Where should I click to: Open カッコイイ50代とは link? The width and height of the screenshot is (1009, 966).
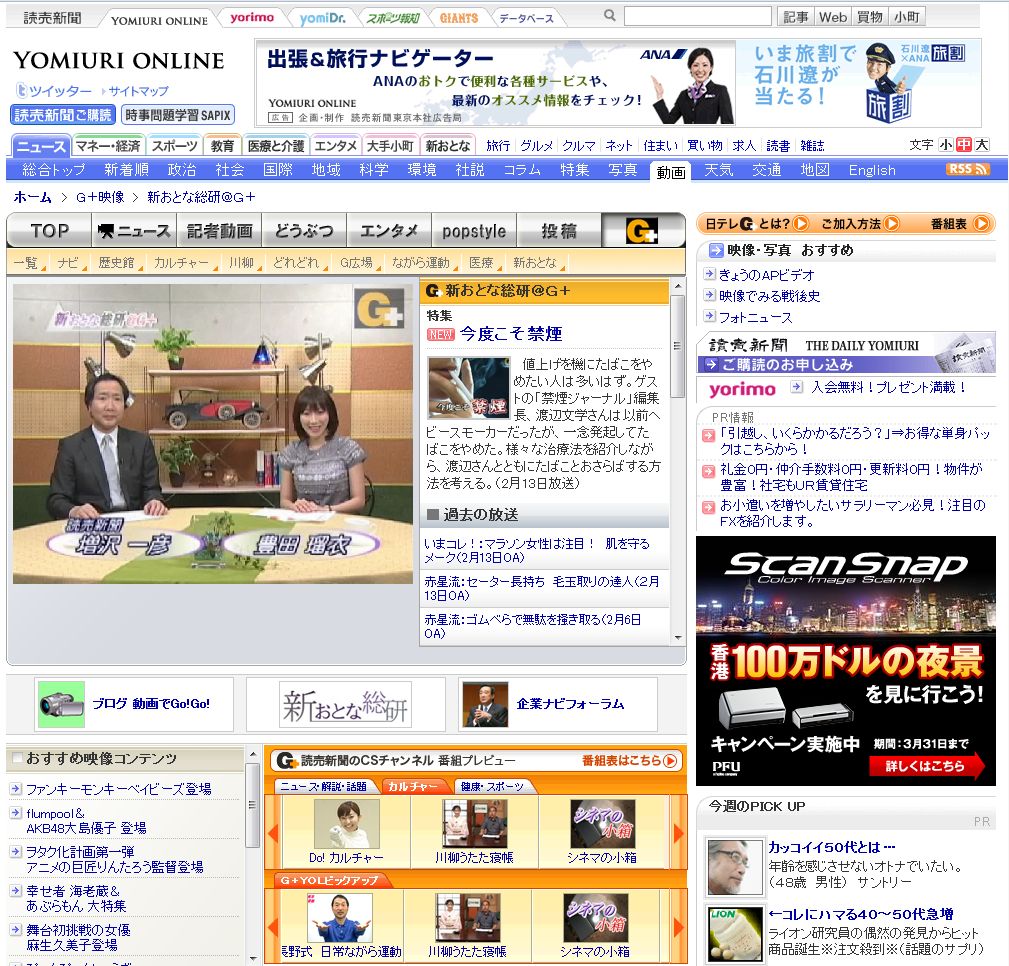(831, 847)
